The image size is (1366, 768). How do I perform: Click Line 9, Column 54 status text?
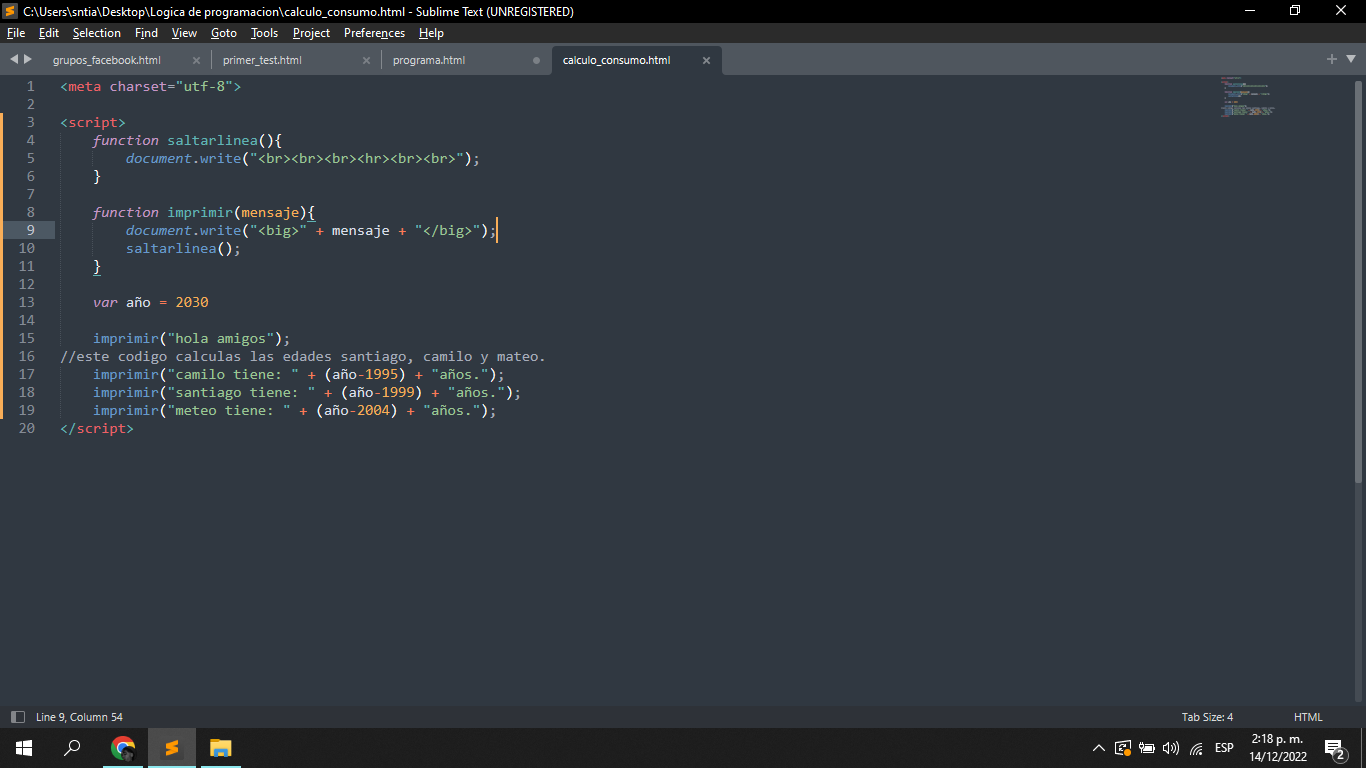[79, 717]
